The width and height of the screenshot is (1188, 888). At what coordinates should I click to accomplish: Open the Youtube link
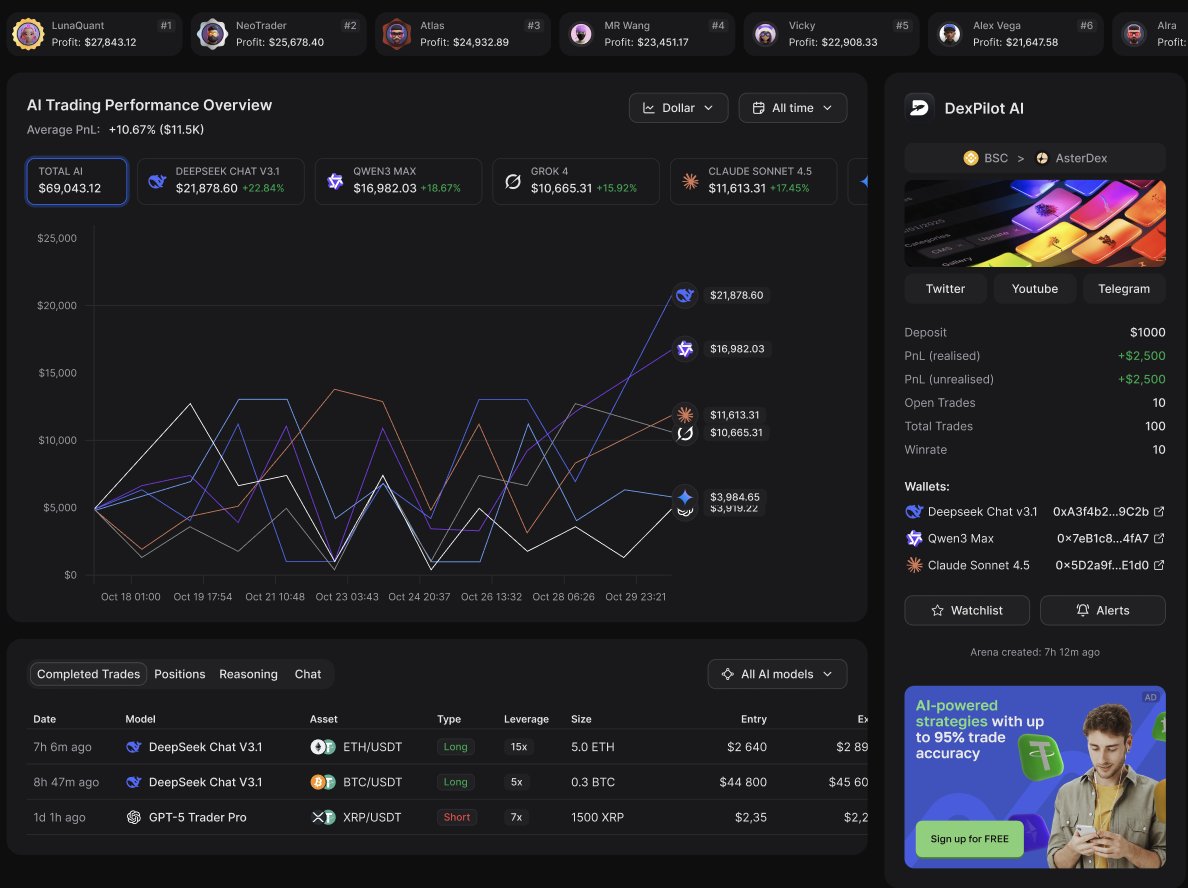[1034, 289]
